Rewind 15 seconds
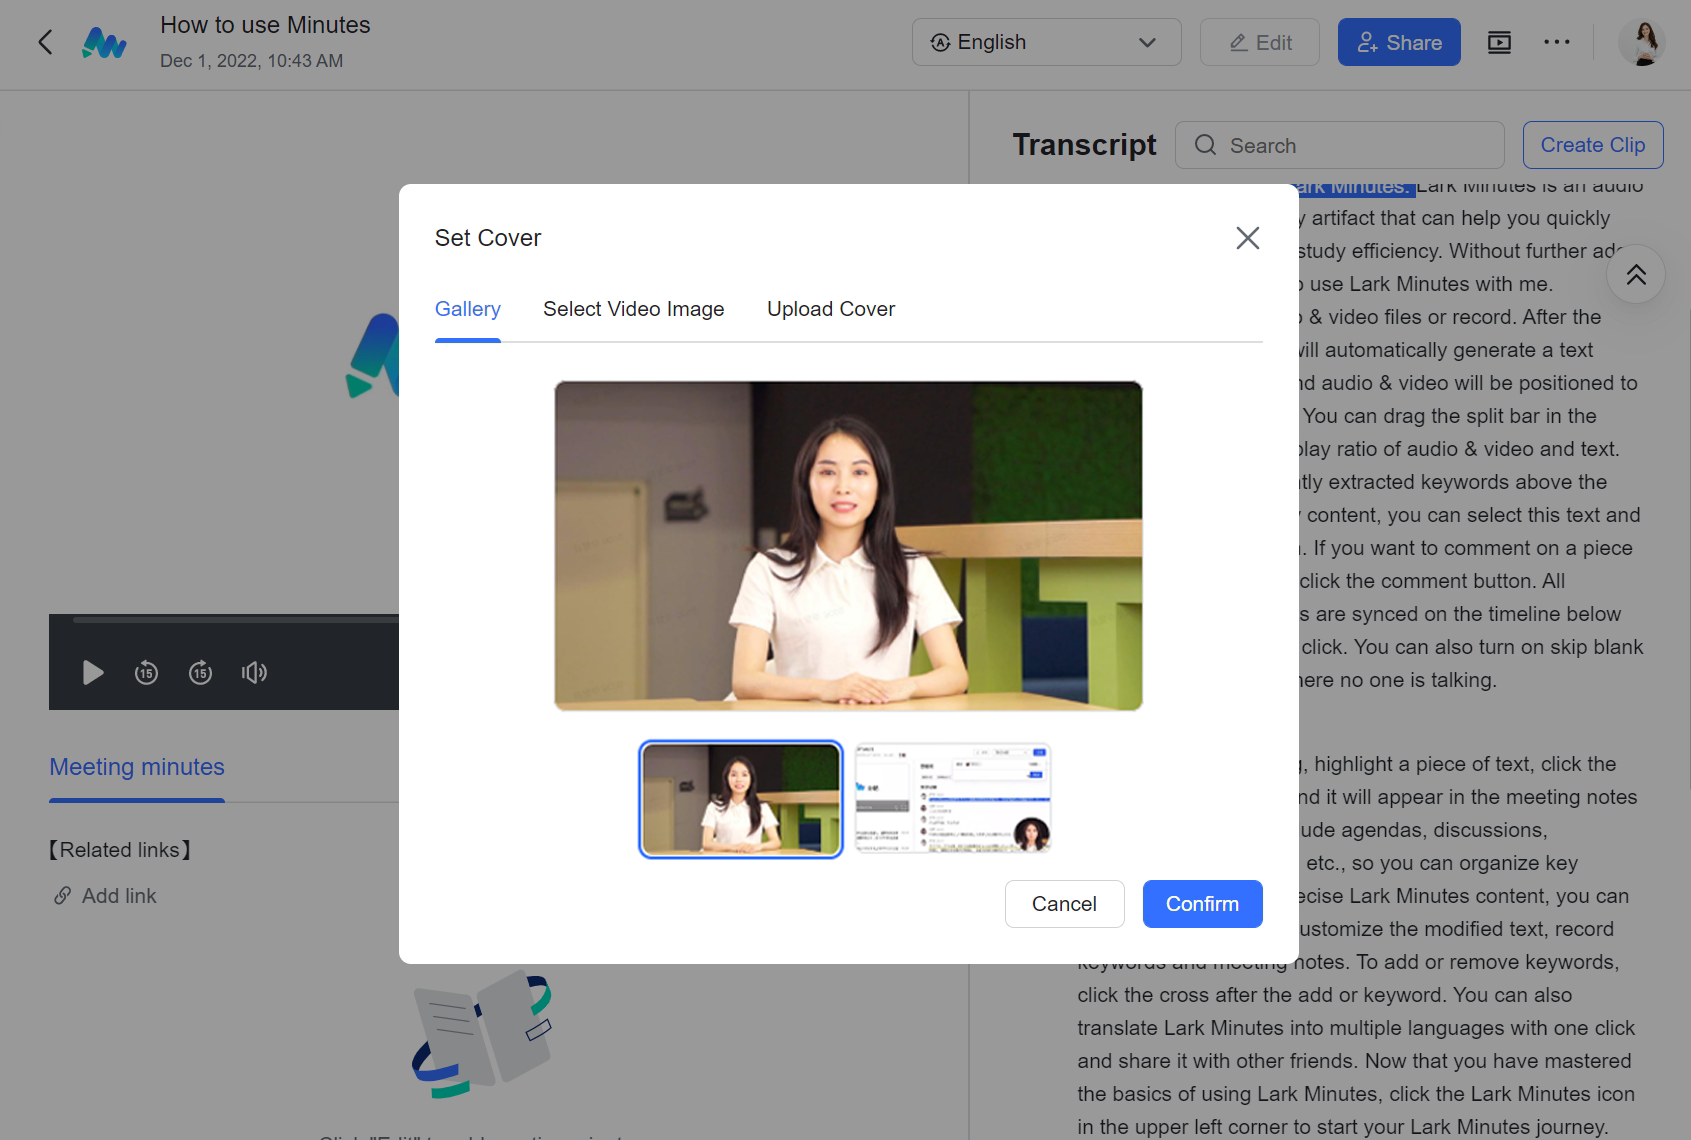 click(147, 673)
